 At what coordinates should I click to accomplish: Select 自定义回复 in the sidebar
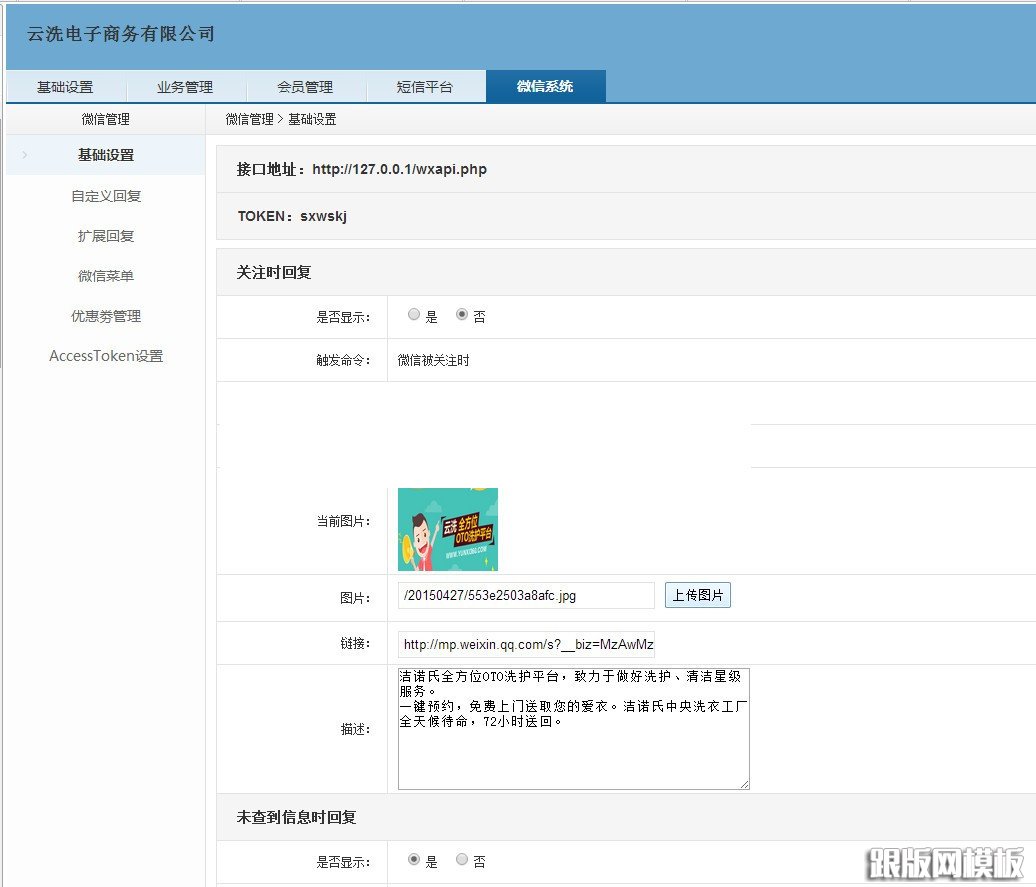(104, 196)
